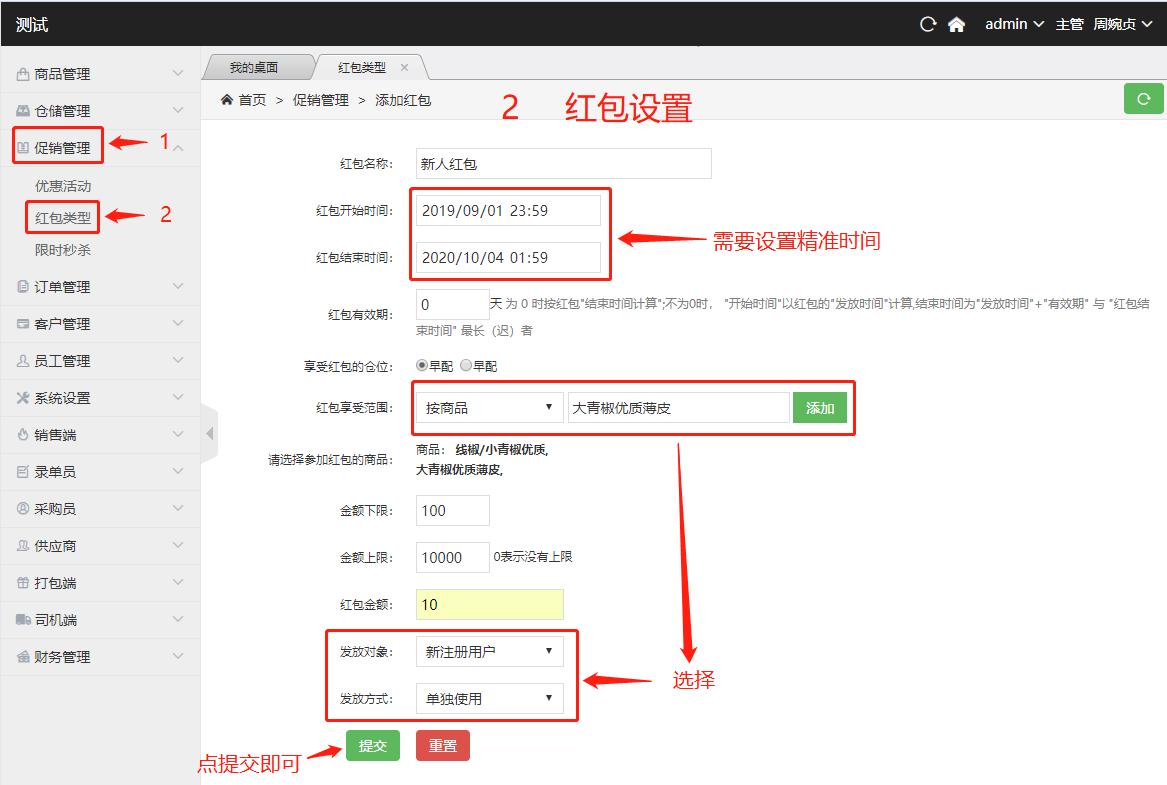The image size is (1167, 785).
Task: Click the 红包金额 input field
Action: click(489, 605)
